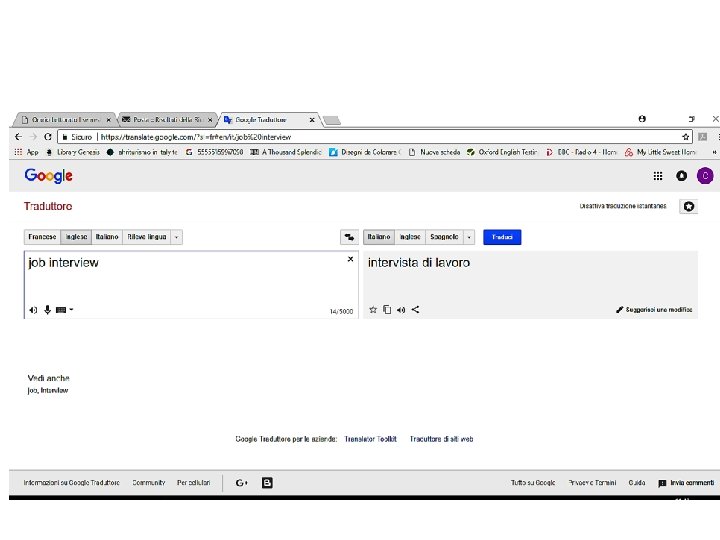Open the Translator Toolkit link

pos(371,439)
